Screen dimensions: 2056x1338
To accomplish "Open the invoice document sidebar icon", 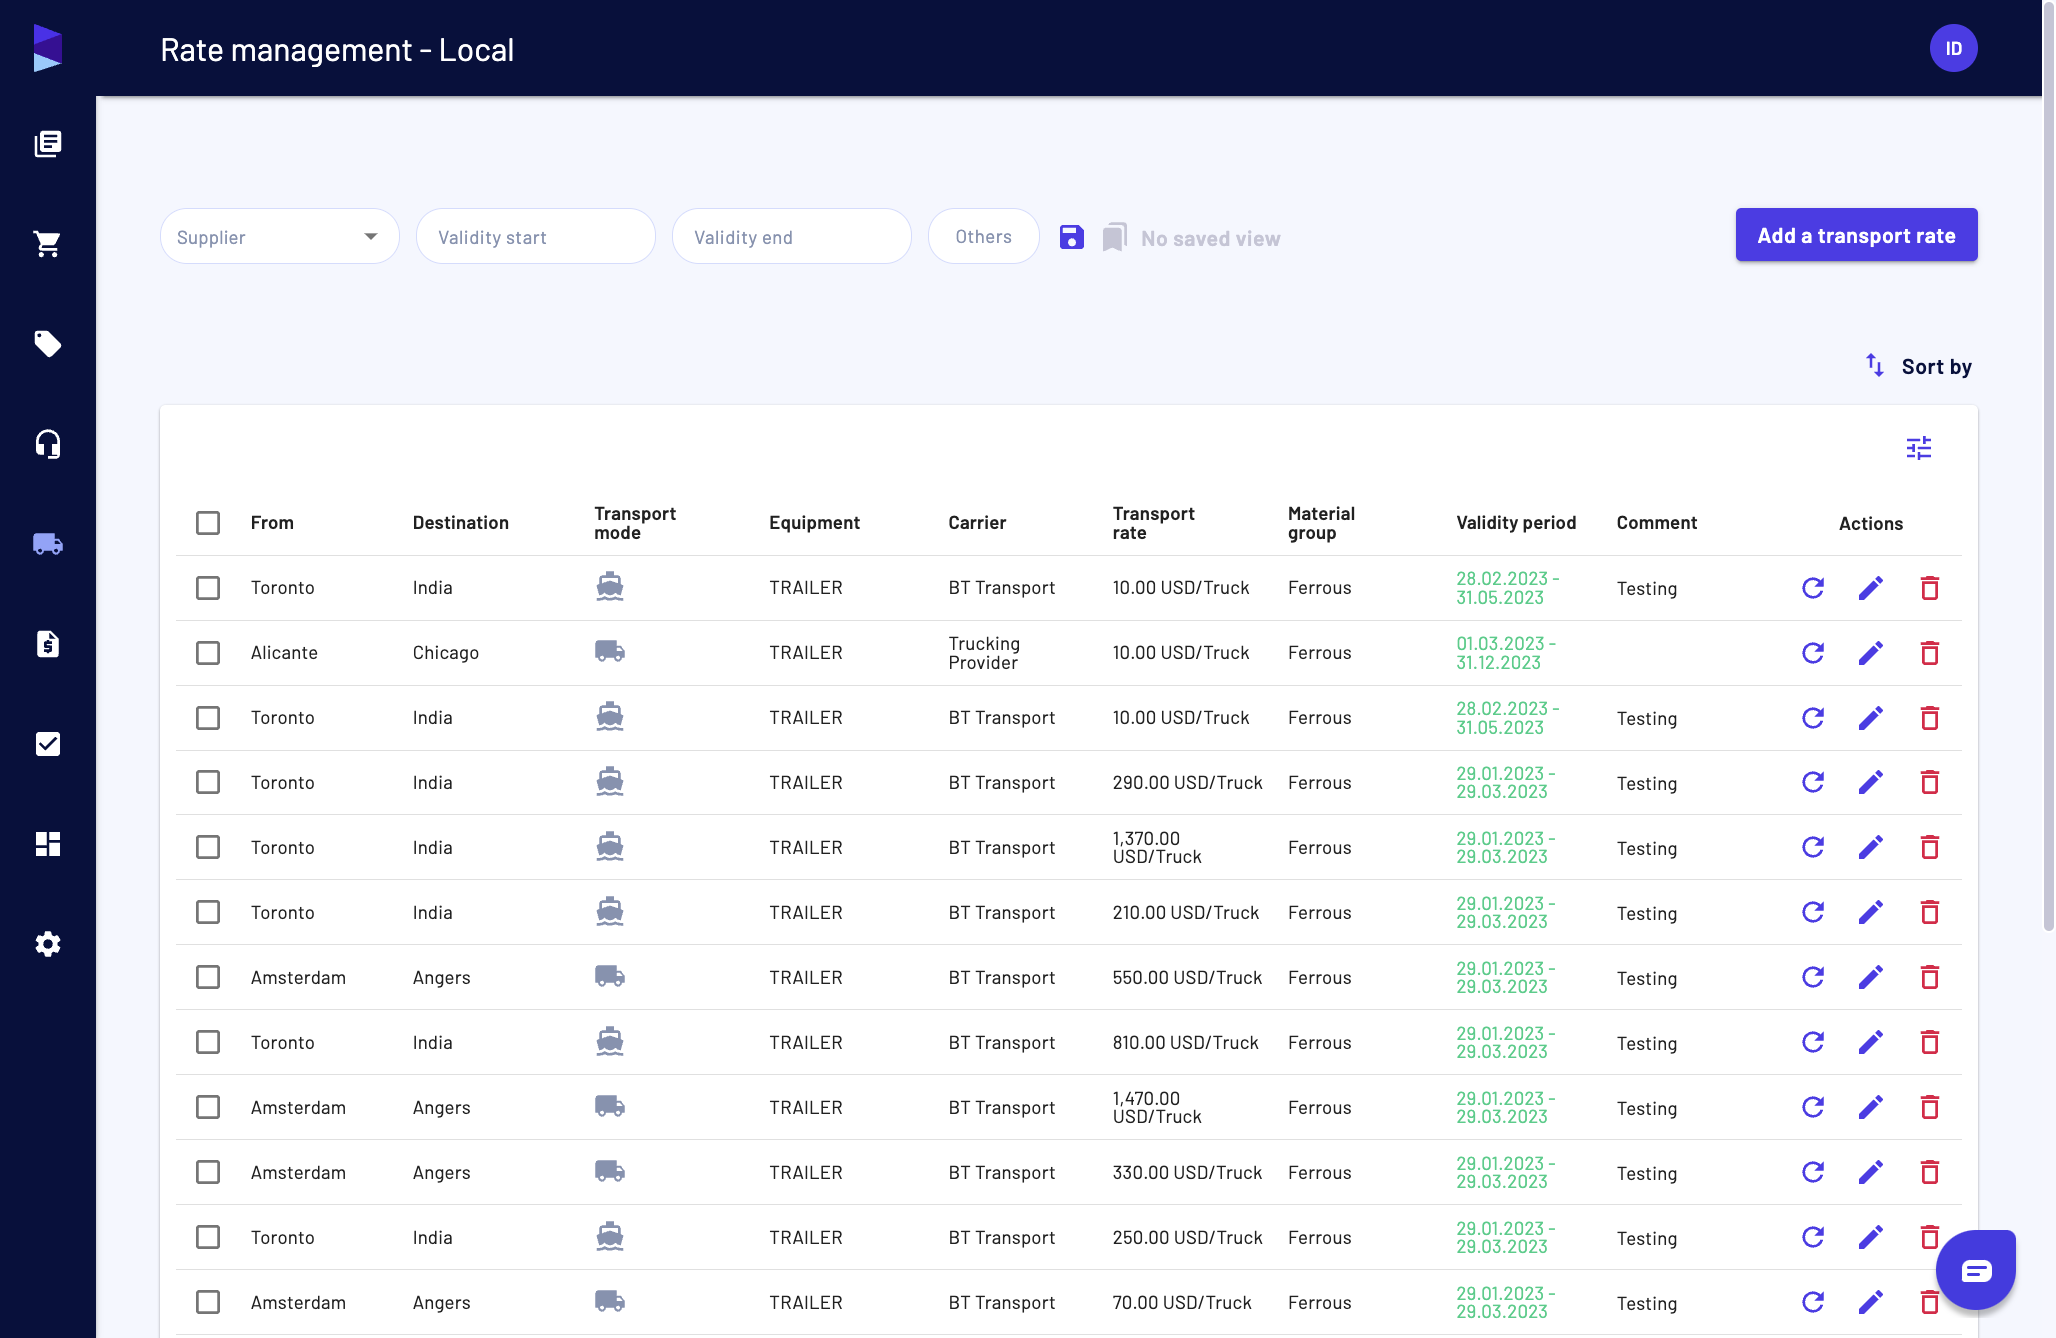I will point(48,644).
